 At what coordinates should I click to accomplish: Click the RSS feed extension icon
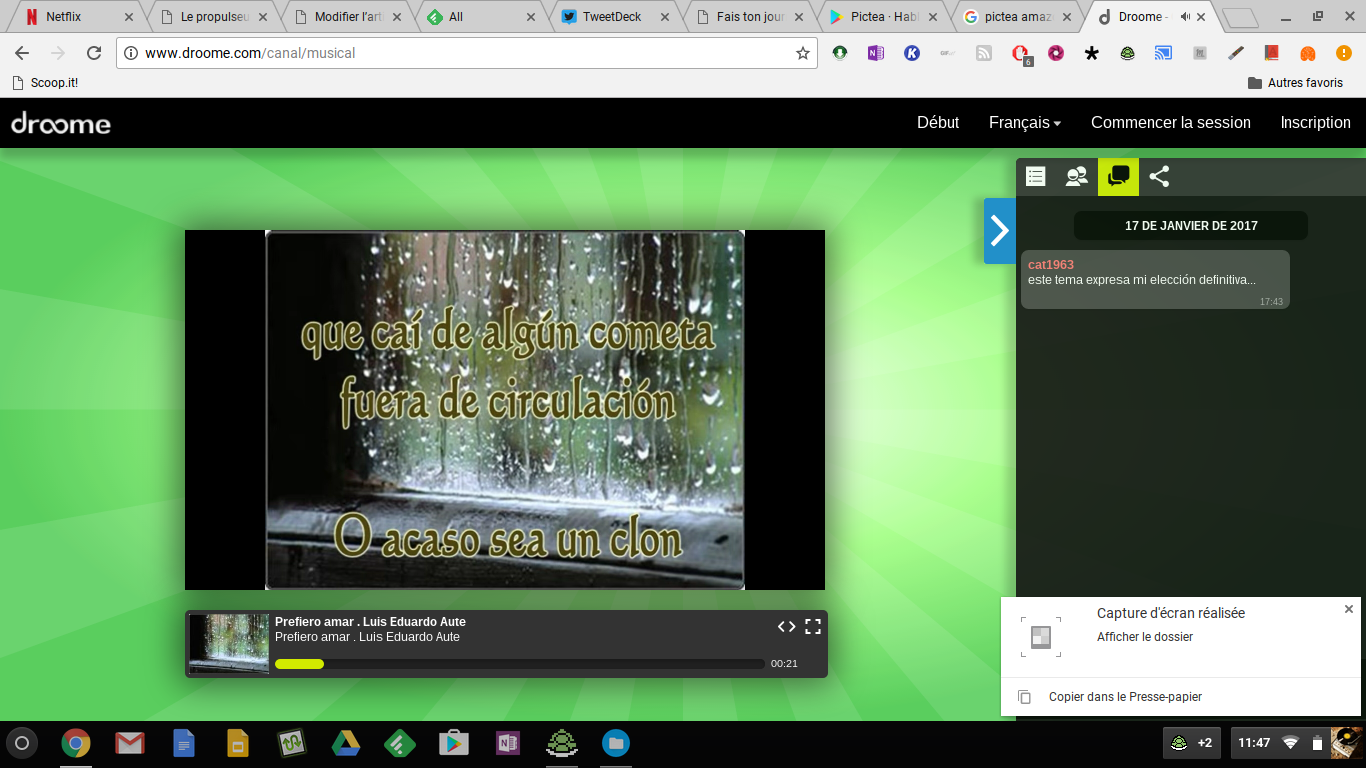984,53
